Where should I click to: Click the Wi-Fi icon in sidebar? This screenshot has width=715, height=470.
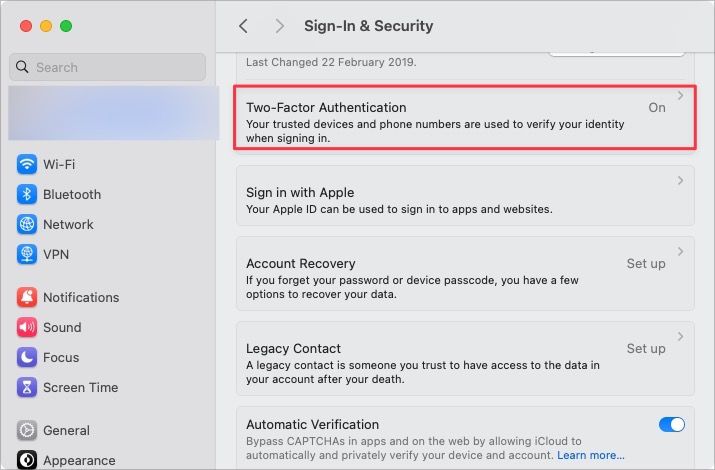27,165
